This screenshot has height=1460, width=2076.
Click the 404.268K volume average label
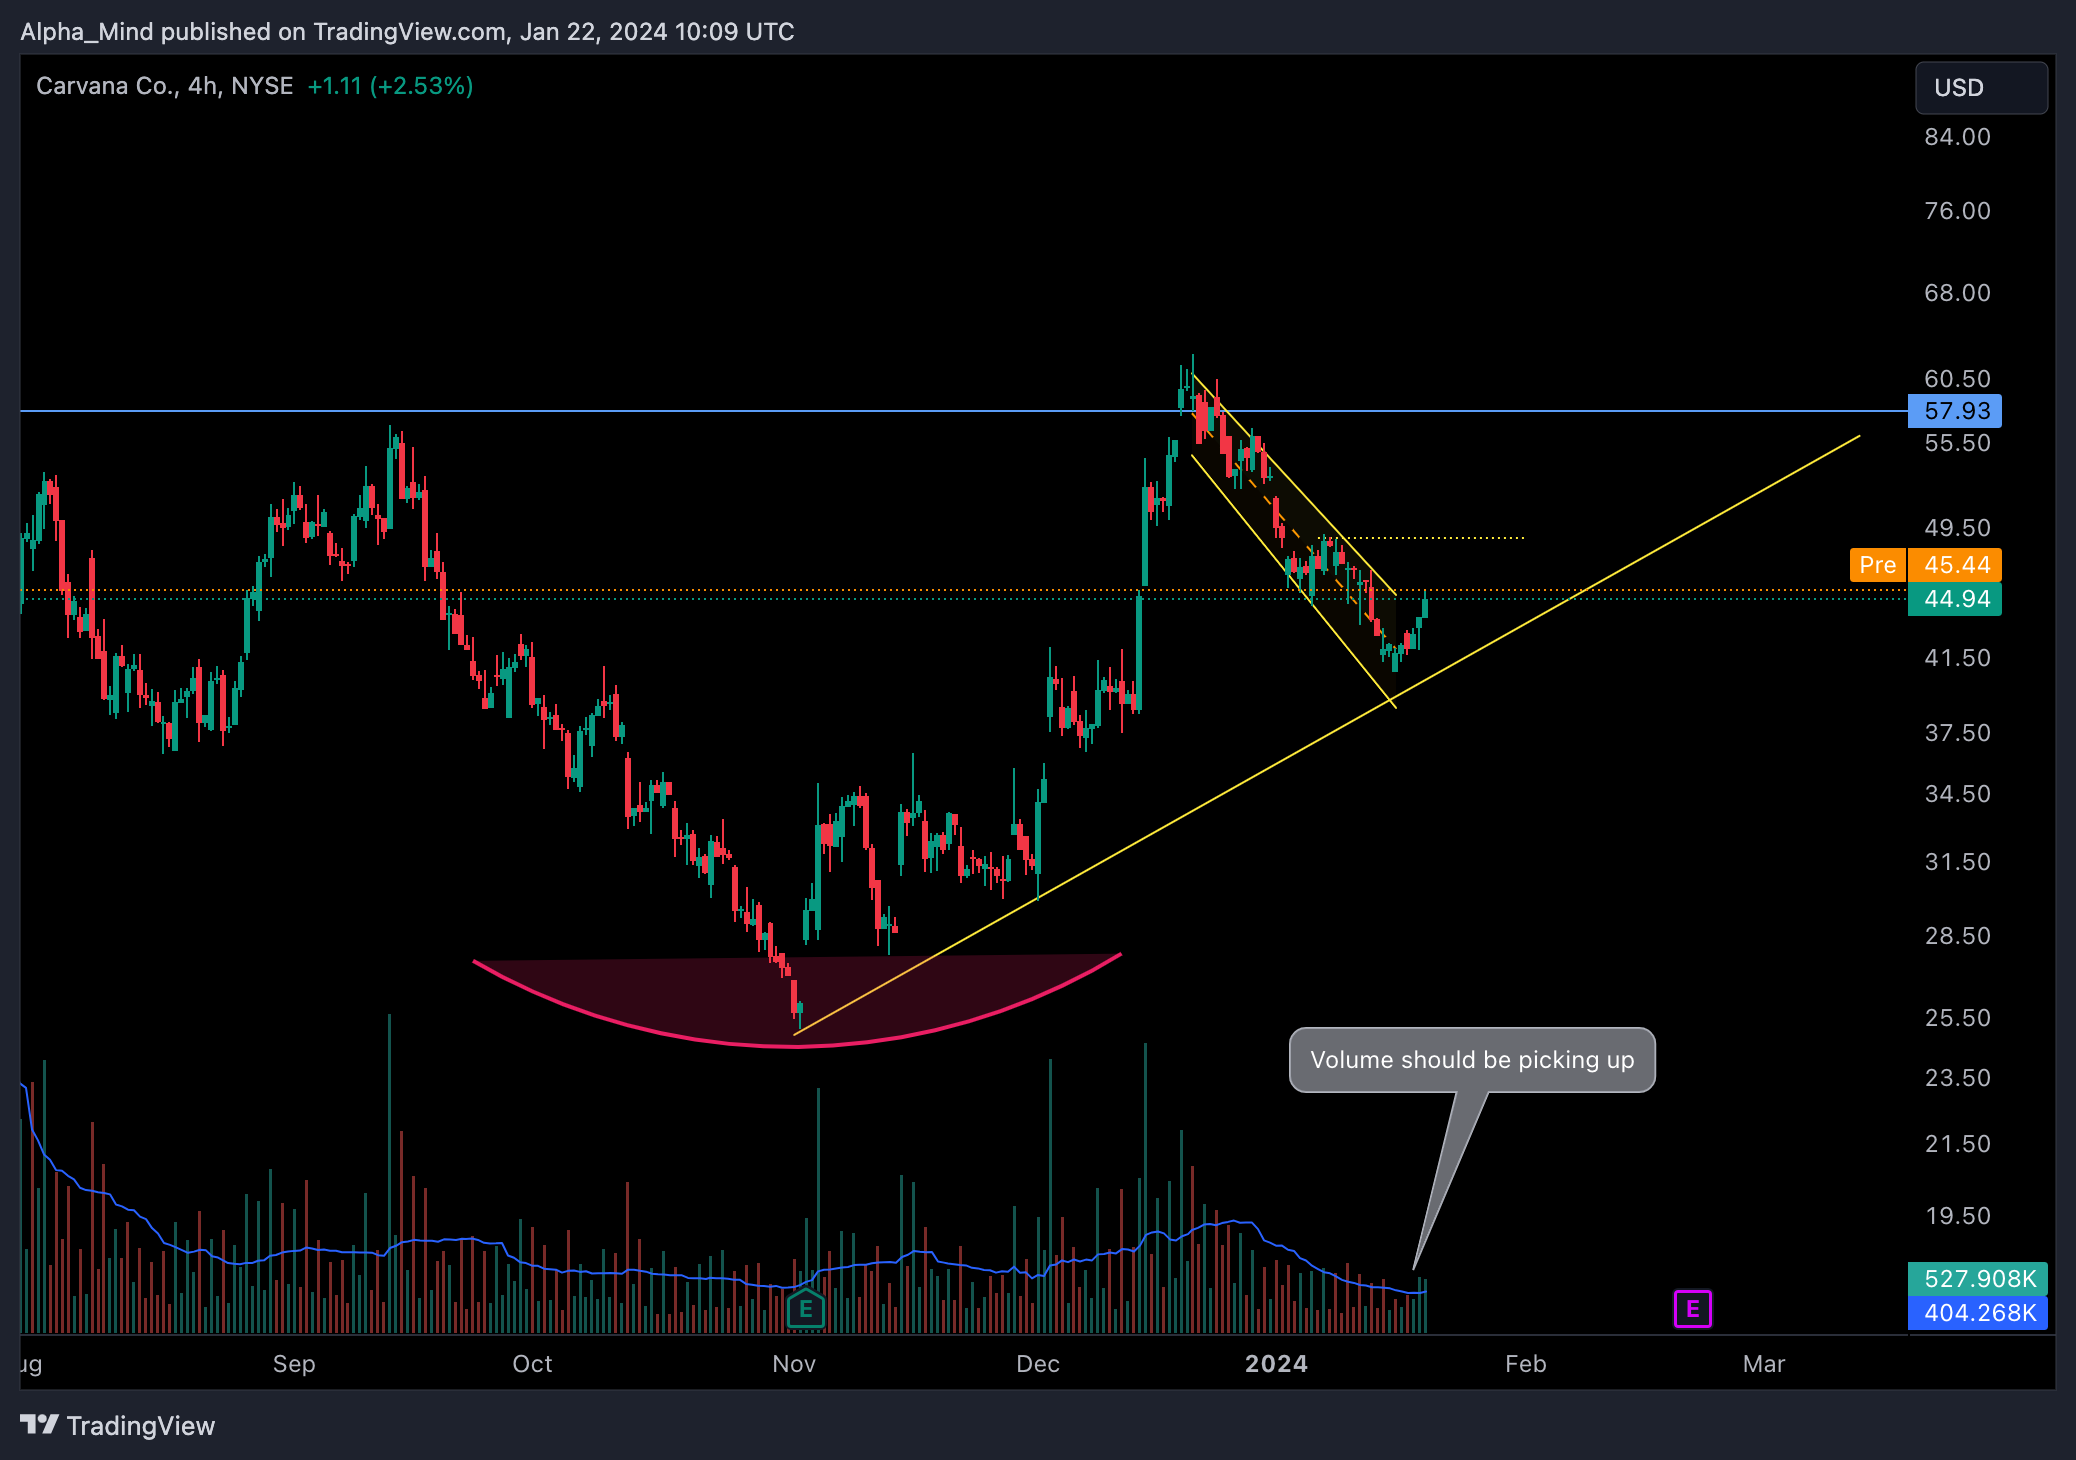tap(1978, 1312)
